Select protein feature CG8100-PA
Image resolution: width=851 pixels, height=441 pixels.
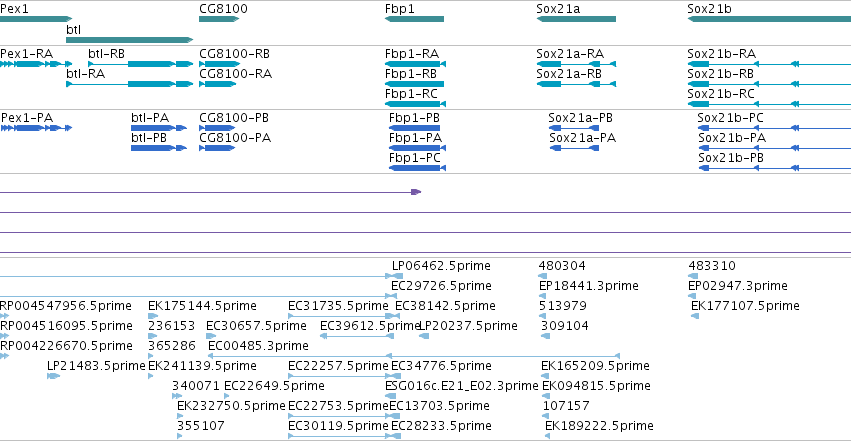(217, 148)
